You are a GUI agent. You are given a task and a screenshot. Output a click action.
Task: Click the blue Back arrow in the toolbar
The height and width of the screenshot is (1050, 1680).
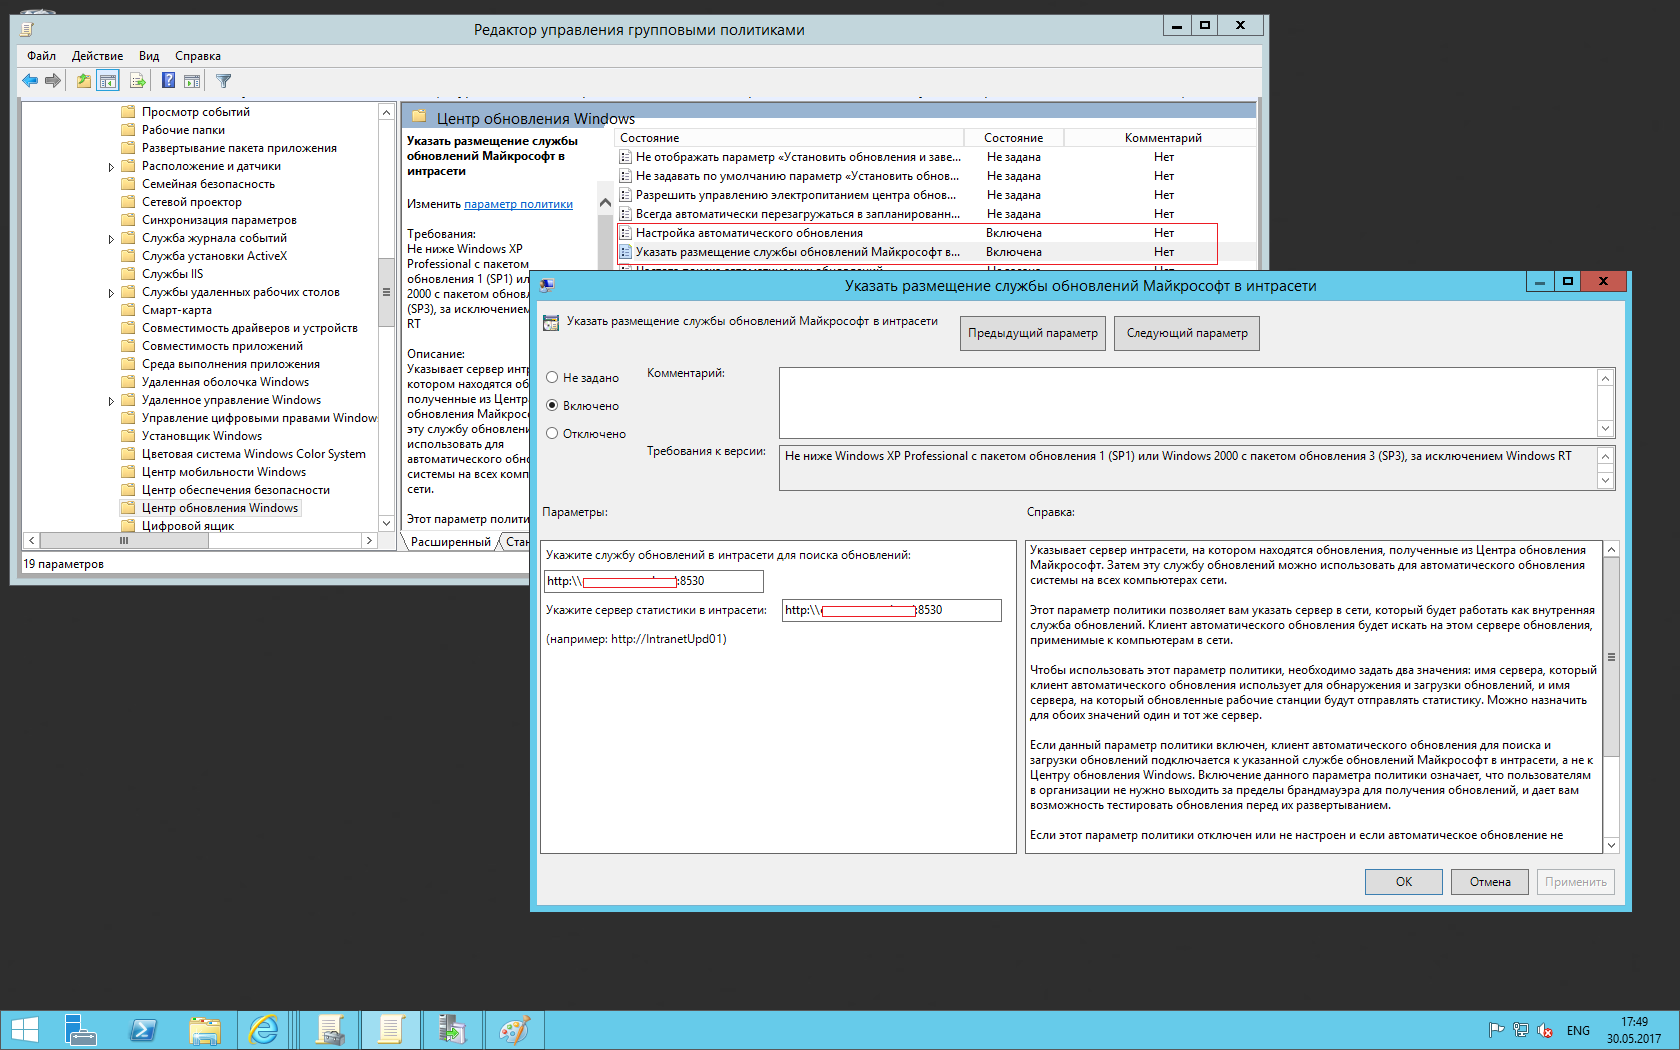click(30, 81)
